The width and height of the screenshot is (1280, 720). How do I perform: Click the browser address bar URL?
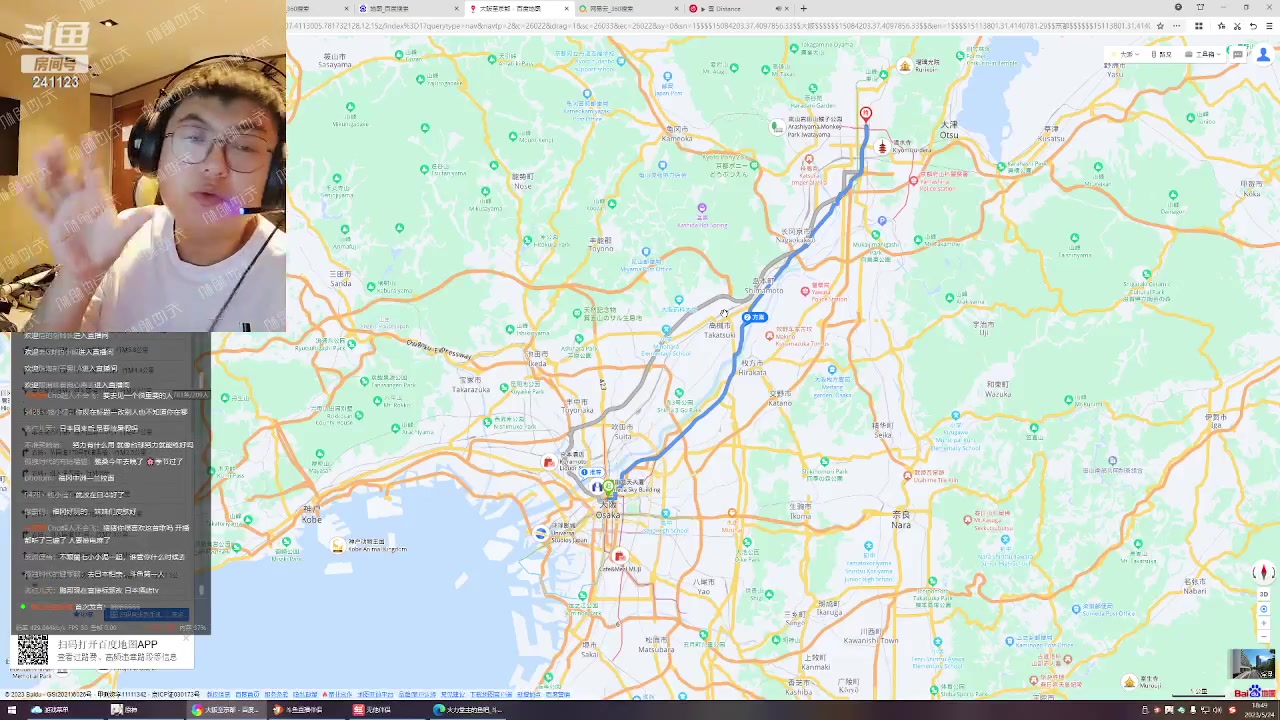tap(717, 26)
